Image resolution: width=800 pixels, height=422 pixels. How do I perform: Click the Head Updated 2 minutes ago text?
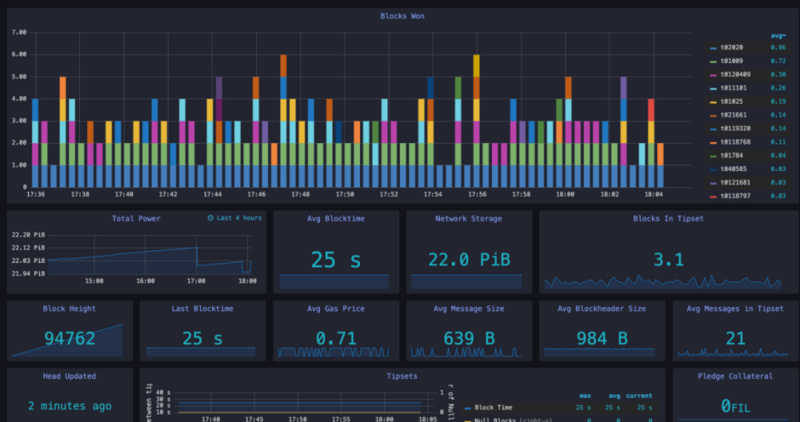coord(70,406)
